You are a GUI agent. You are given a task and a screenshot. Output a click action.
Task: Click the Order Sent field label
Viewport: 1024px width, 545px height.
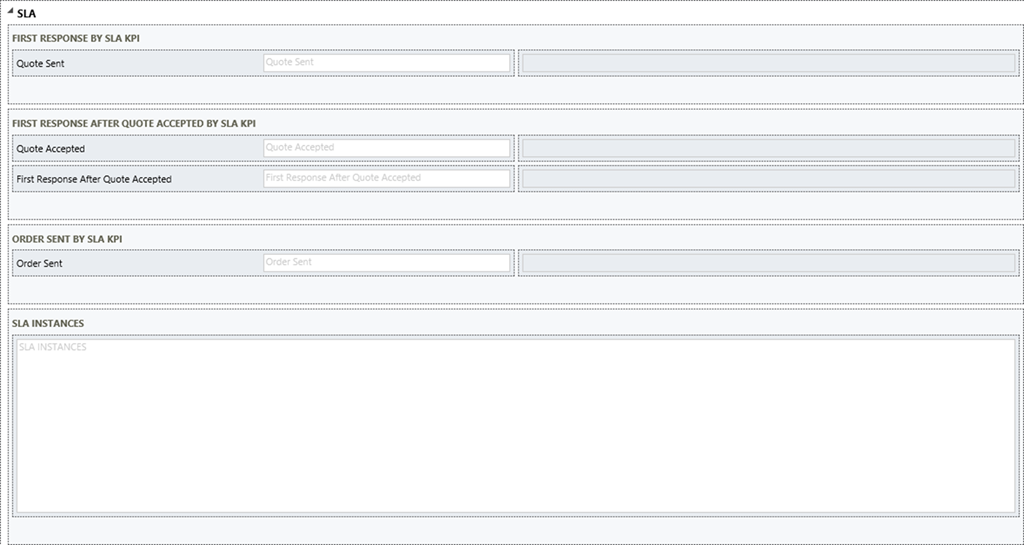pos(39,264)
